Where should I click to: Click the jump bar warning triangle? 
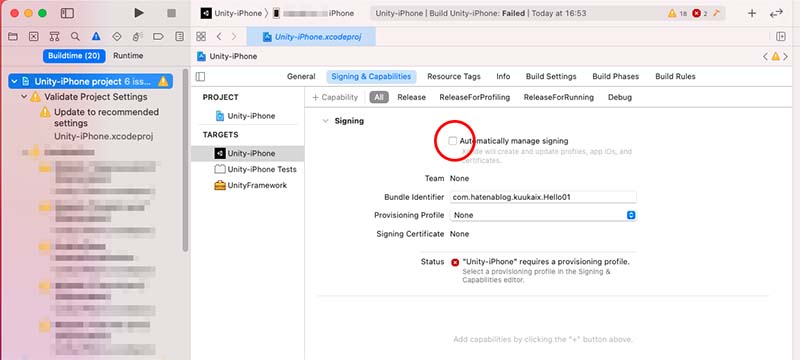776,56
